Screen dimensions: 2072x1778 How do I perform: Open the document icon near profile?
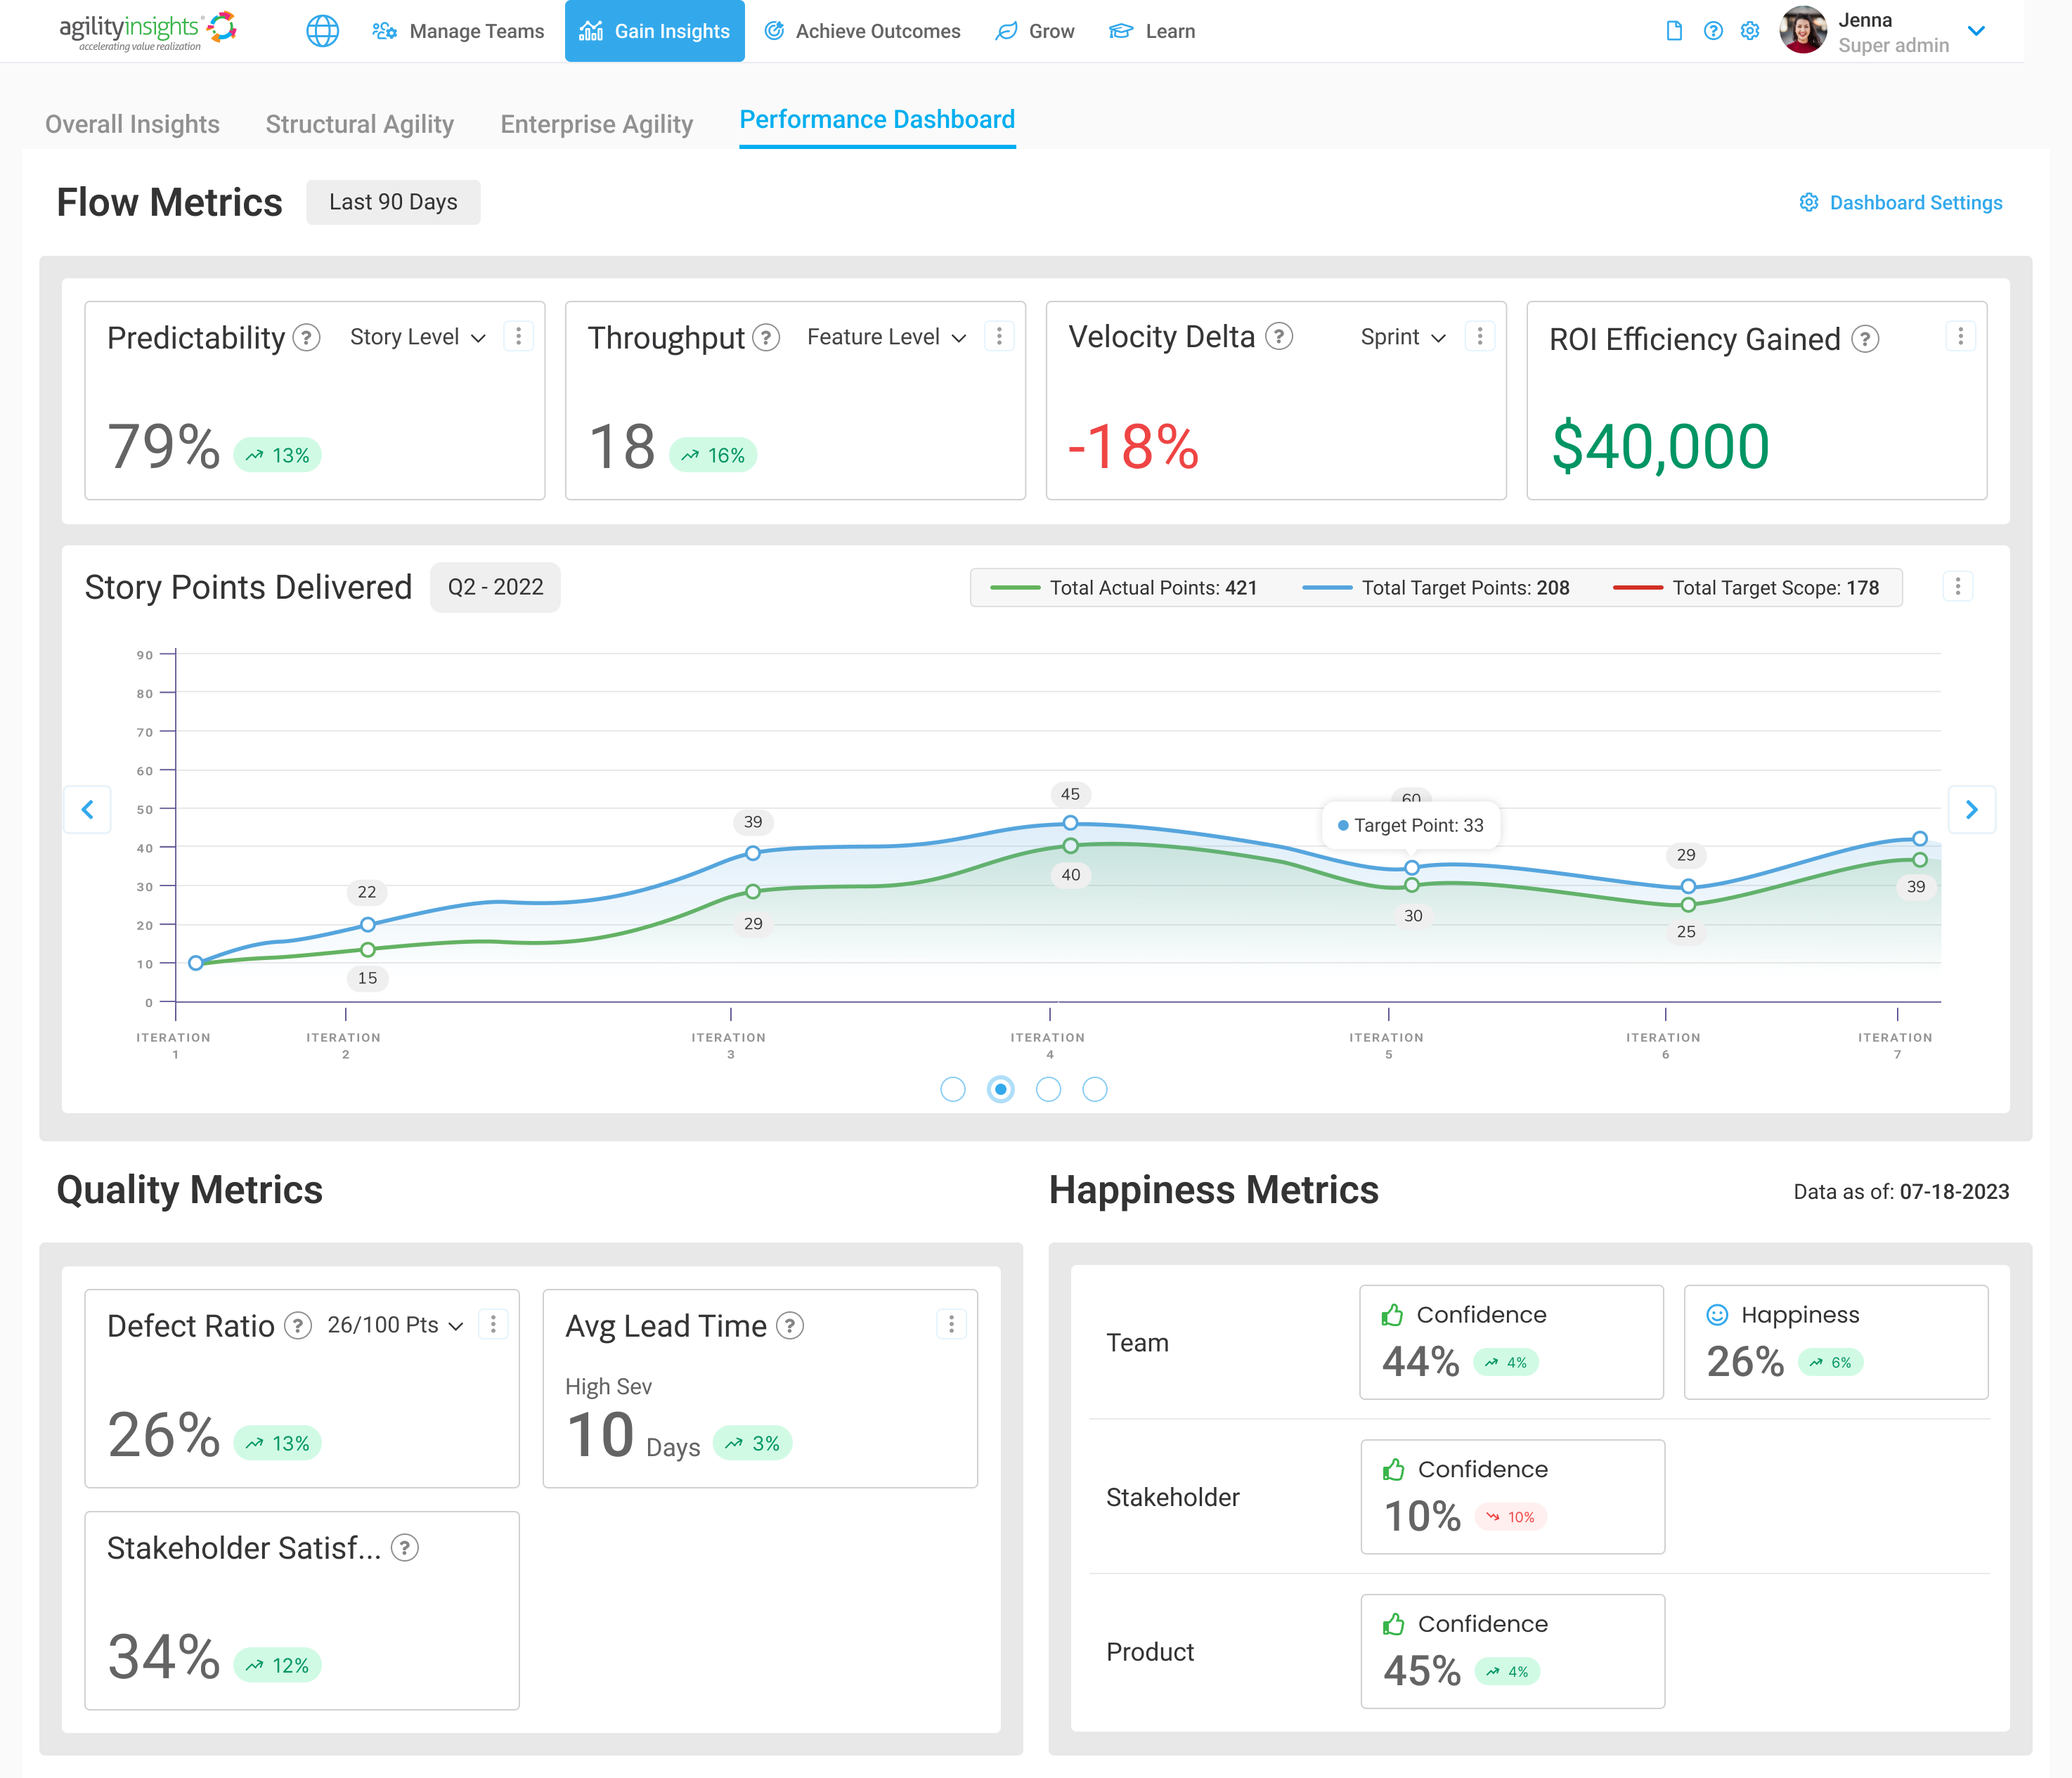tap(1674, 31)
